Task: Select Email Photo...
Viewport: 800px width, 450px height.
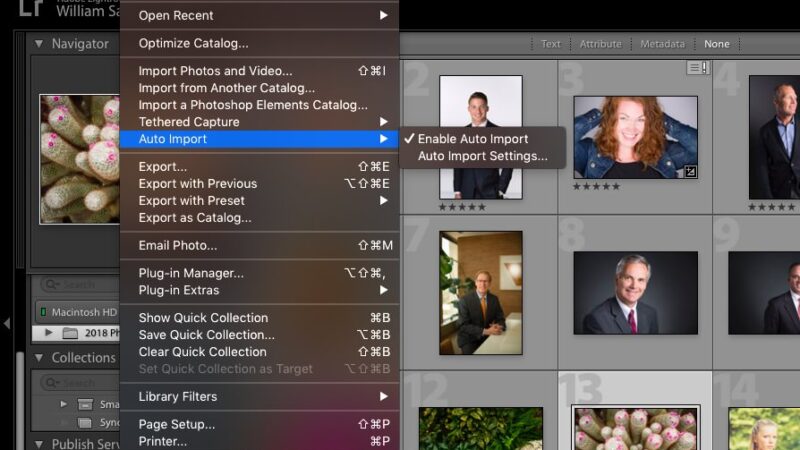Action: coord(259,245)
